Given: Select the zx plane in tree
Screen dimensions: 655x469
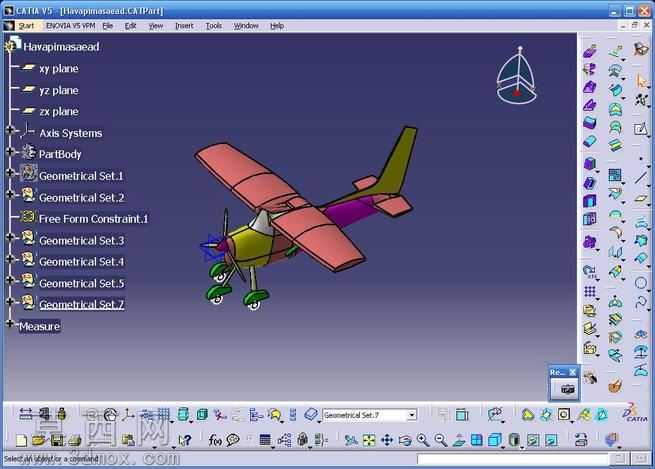Looking at the screenshot, I should point(59,112).
